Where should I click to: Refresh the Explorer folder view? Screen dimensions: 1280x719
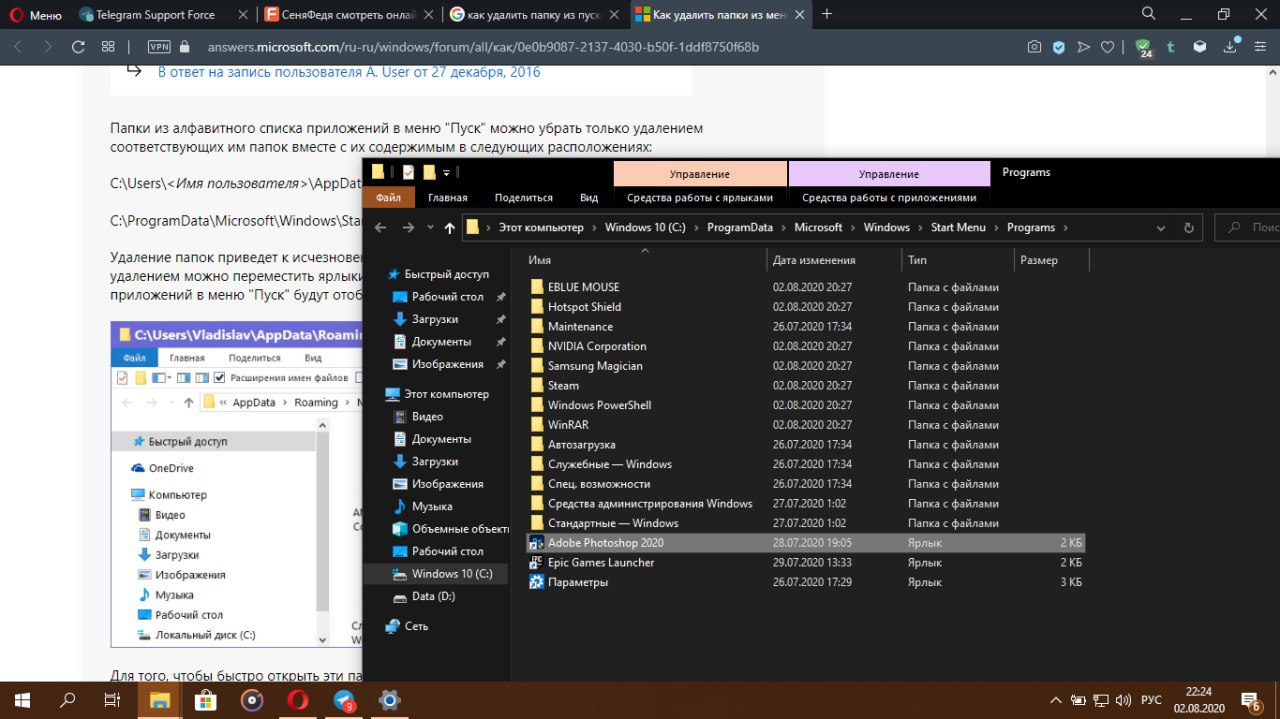coord(1188,227)
